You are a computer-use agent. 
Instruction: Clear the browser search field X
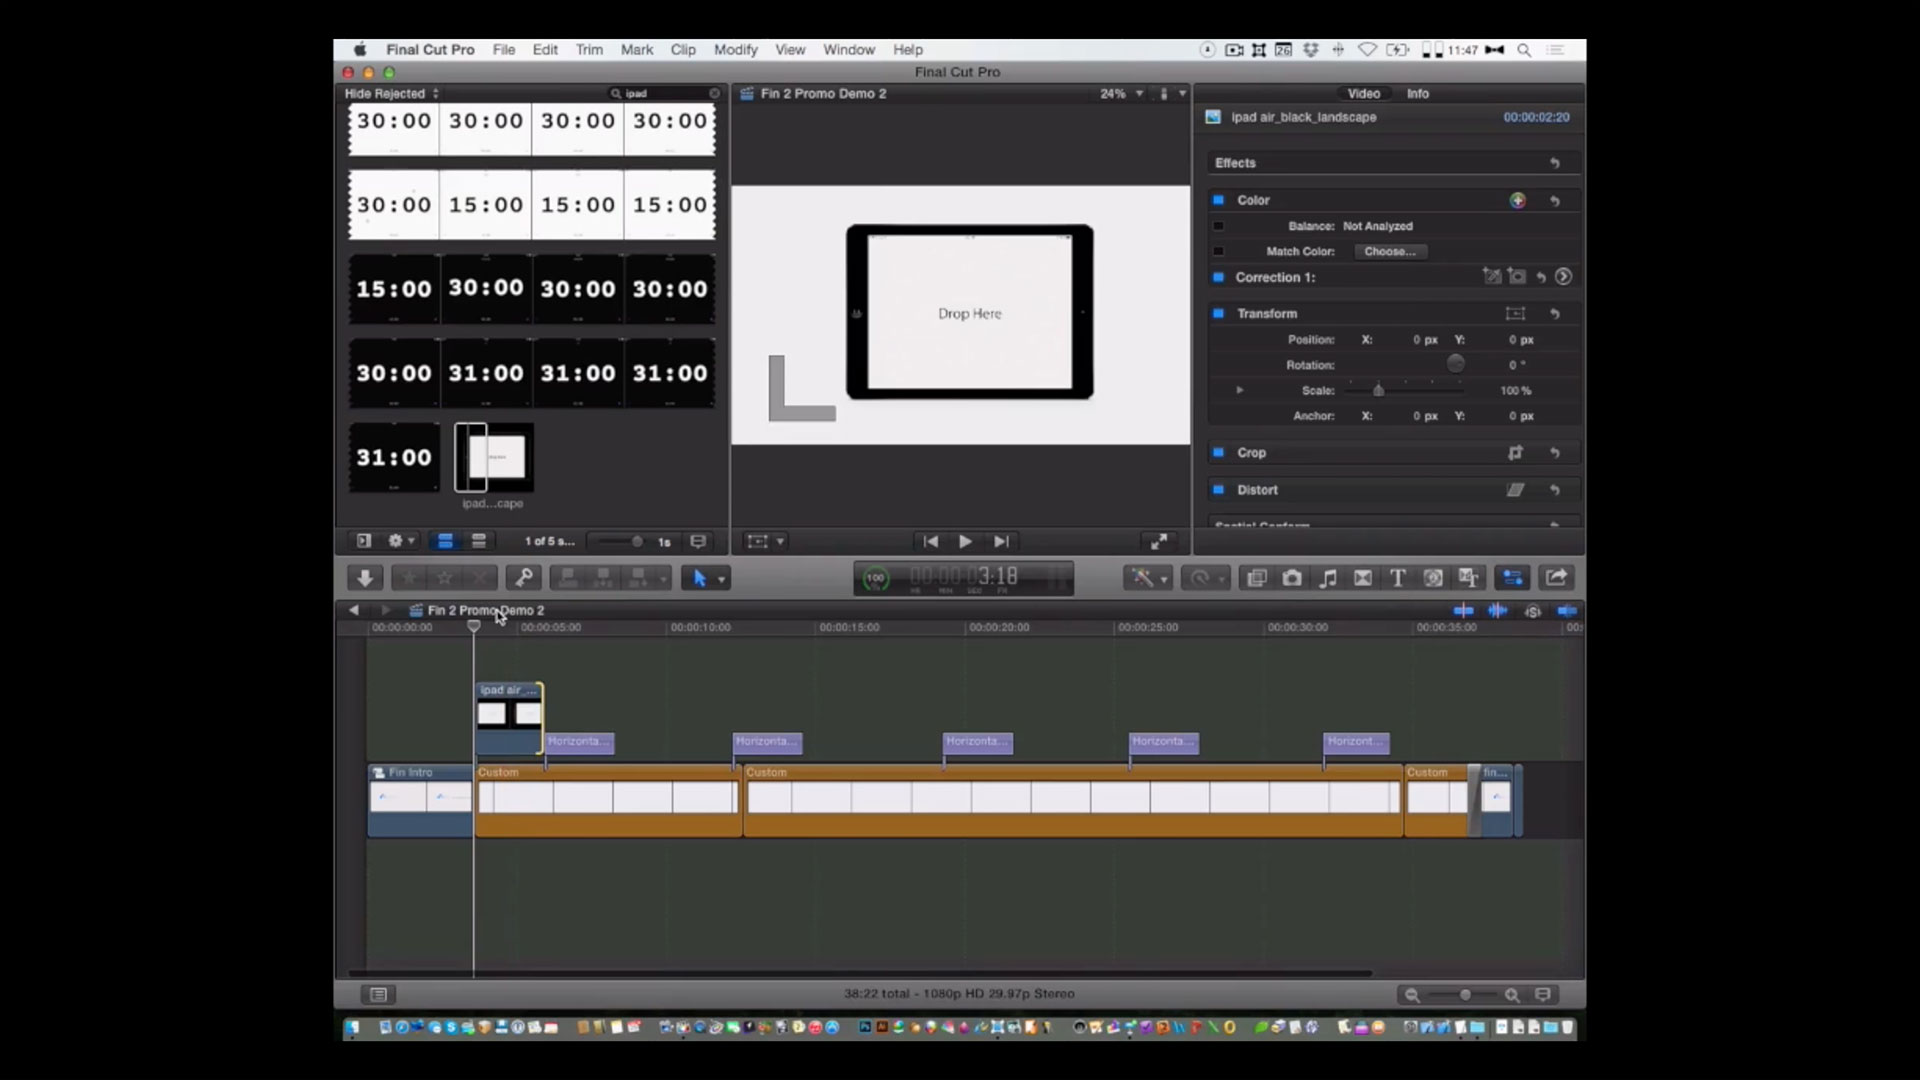tap(714, 93)
